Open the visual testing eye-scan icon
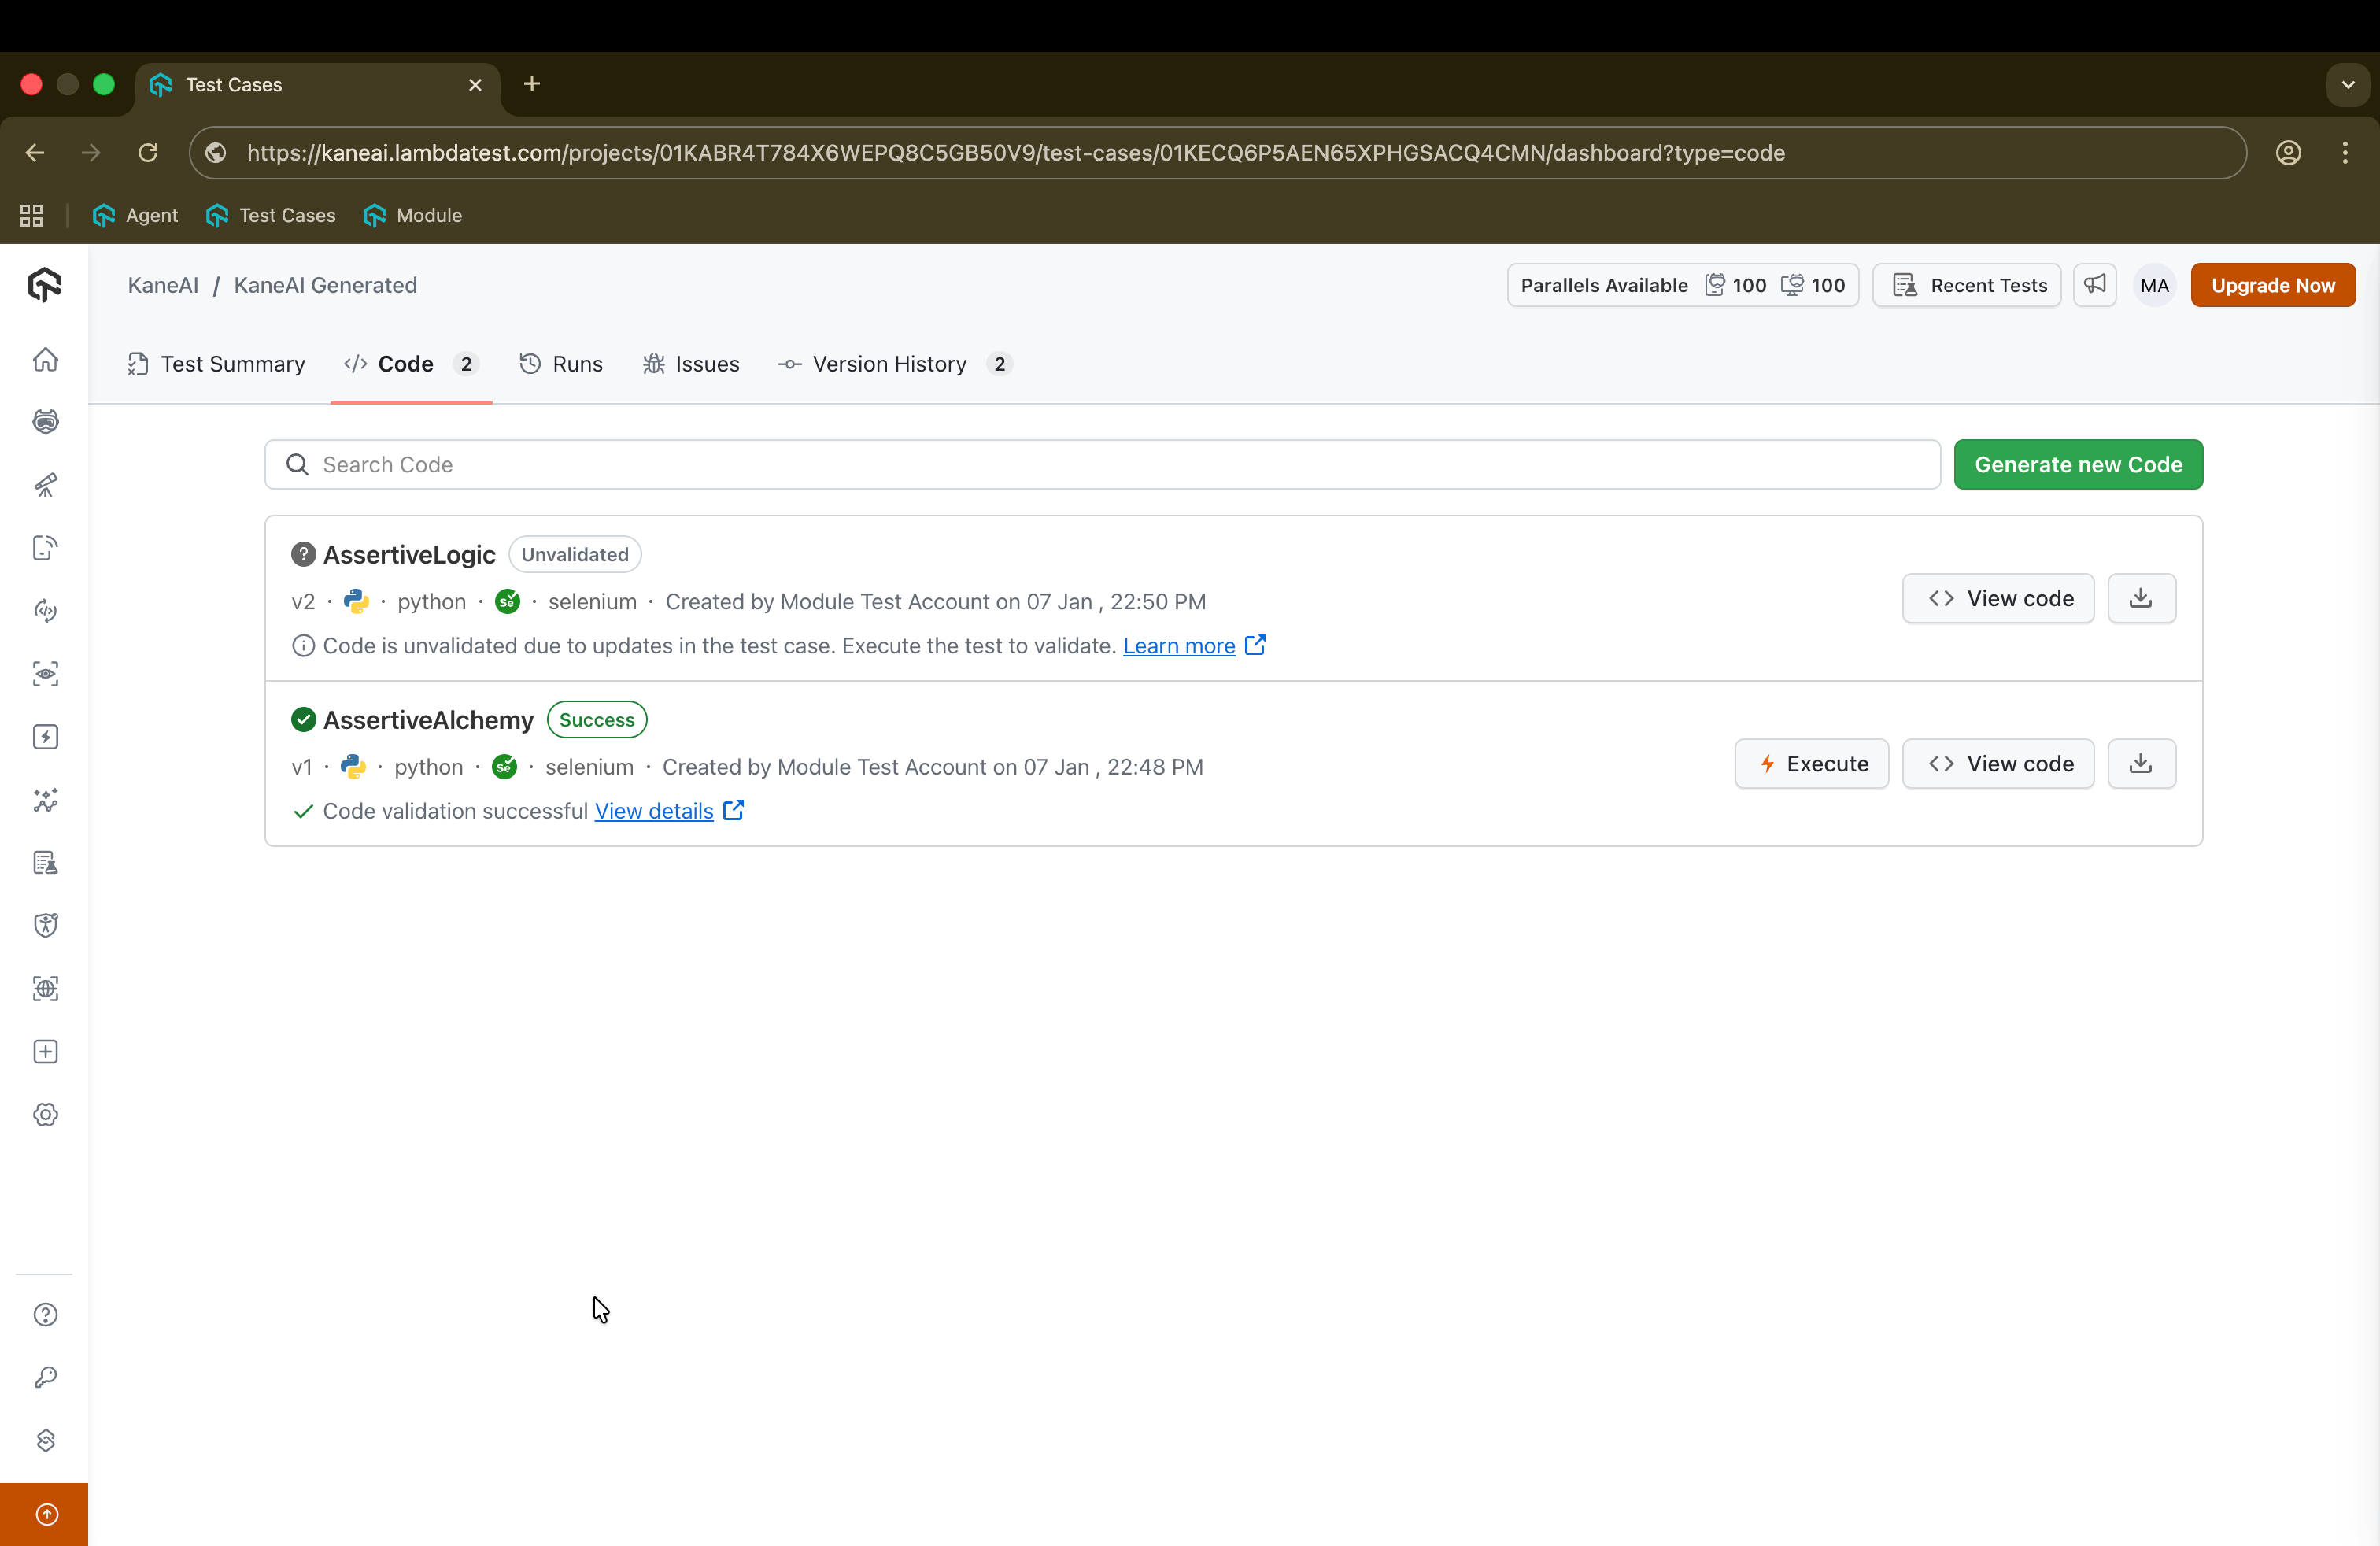2380x1546 pixels. [x=45, y=674]
